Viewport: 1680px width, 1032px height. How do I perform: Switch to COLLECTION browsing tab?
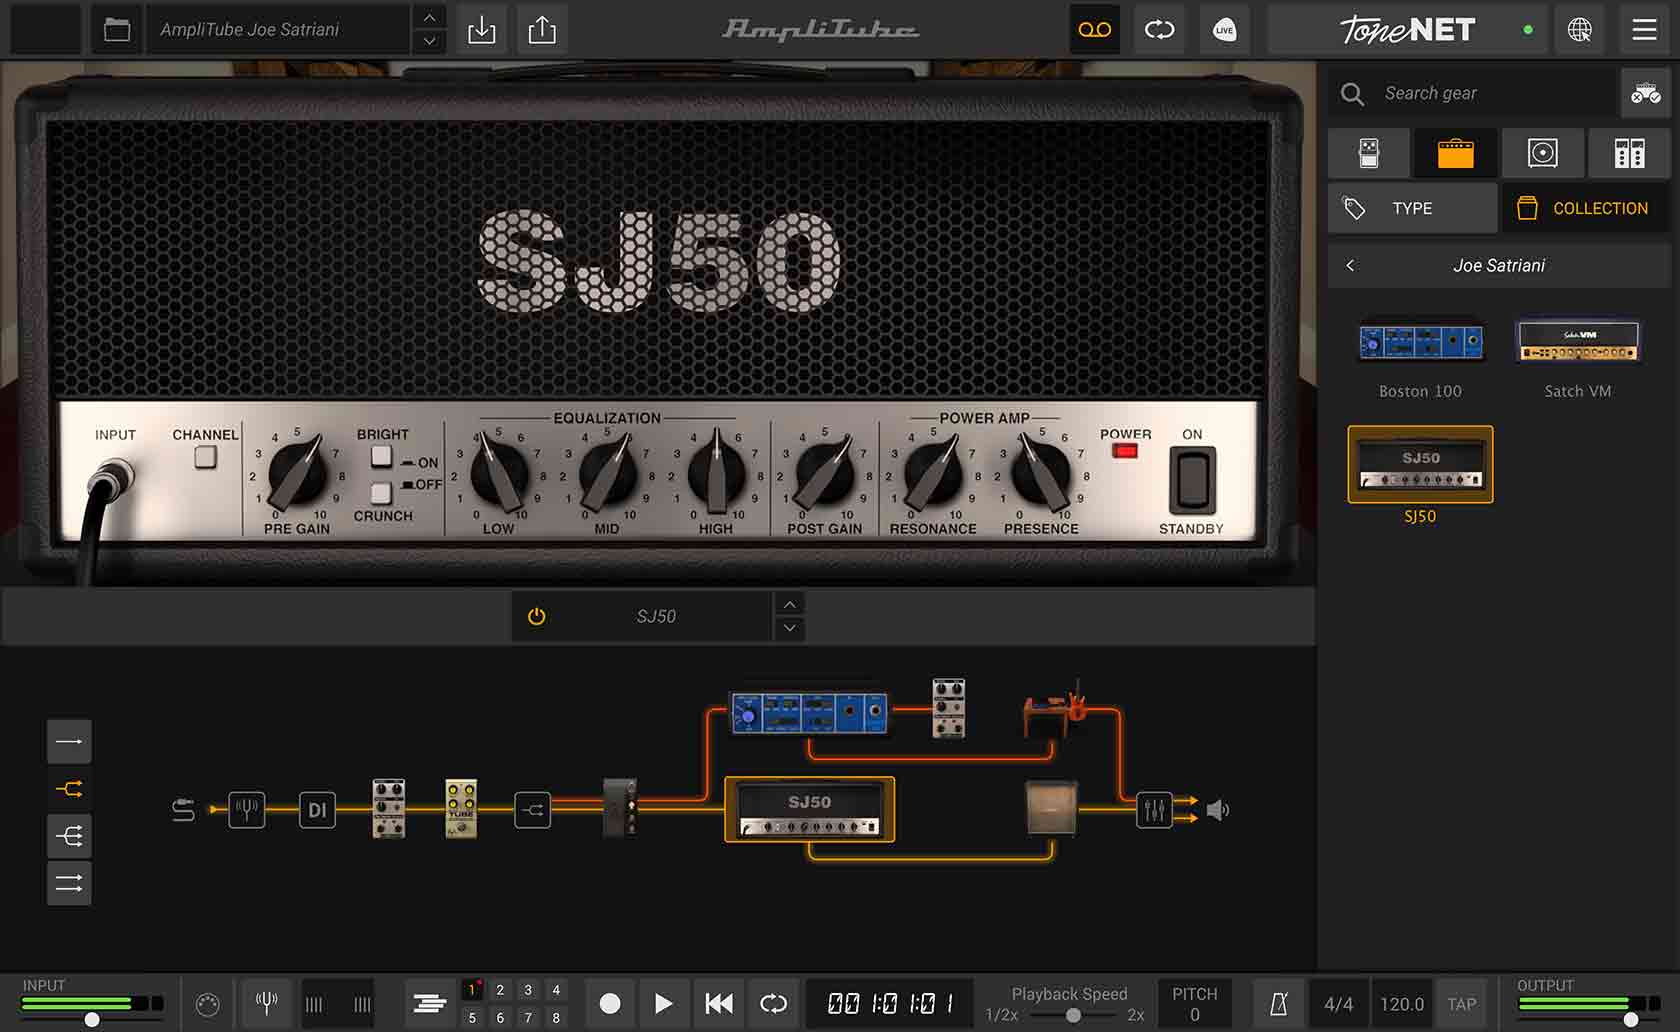1586,208
